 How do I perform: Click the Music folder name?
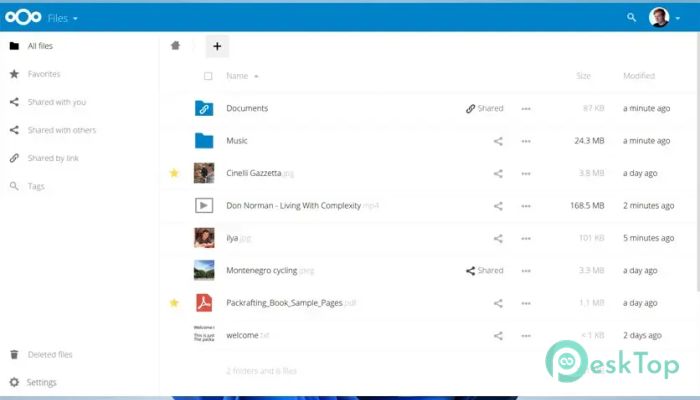(237, 141)
